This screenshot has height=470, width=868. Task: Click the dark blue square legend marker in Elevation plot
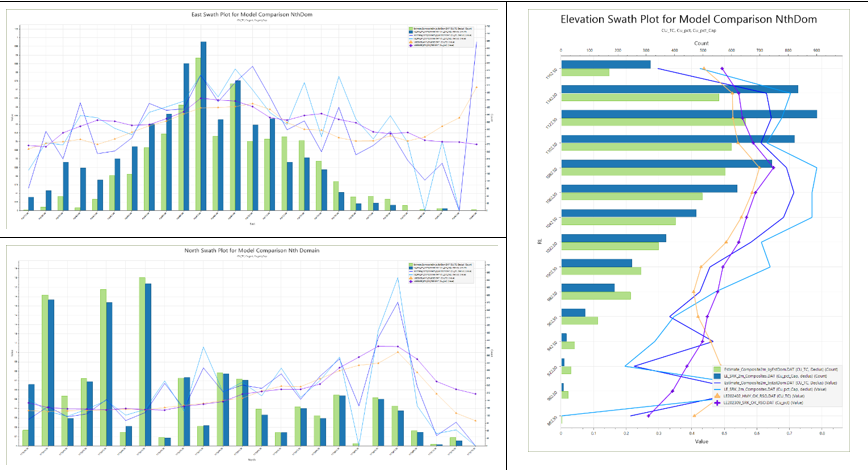[717, 376]
